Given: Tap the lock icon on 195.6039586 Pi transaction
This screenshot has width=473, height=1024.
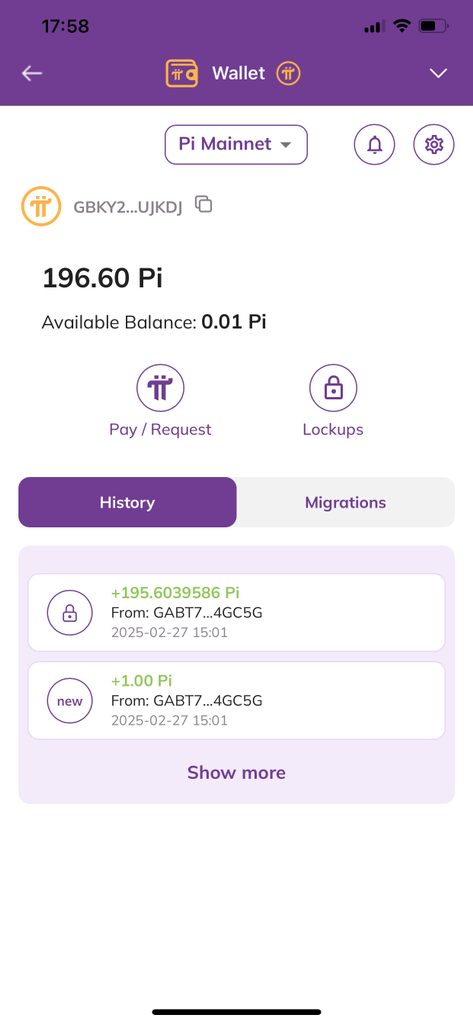Looking at the screenshot, I should click(x=70, y=613).
